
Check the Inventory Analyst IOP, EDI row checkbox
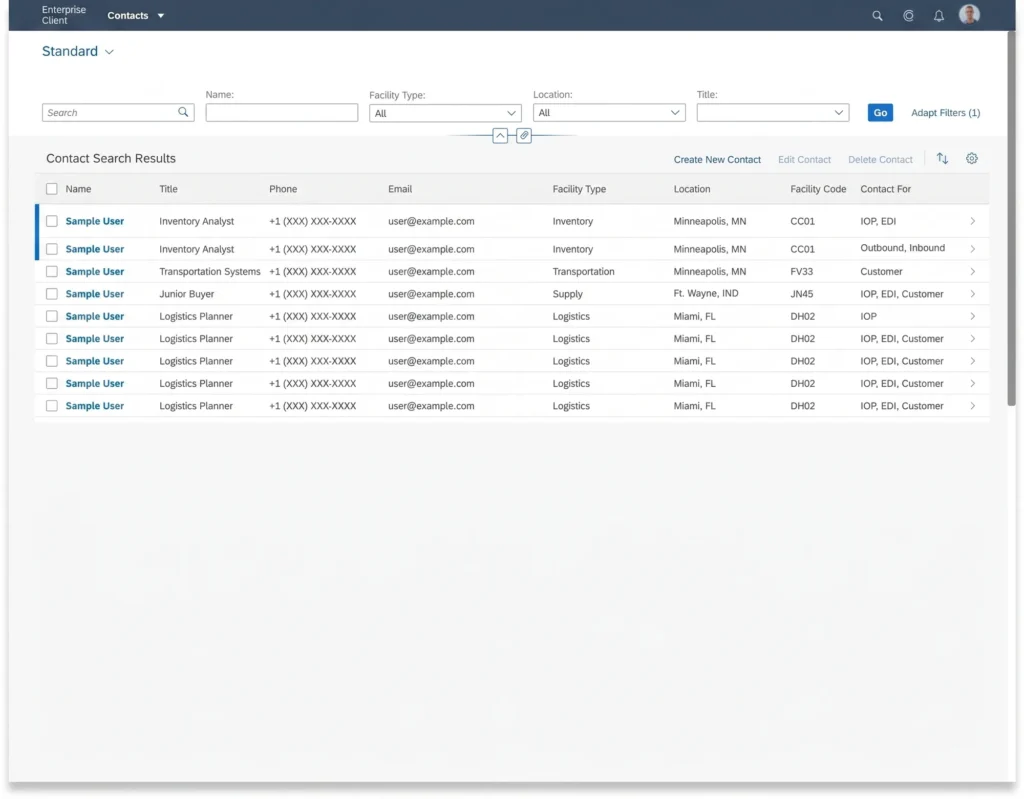pos(52,221)
